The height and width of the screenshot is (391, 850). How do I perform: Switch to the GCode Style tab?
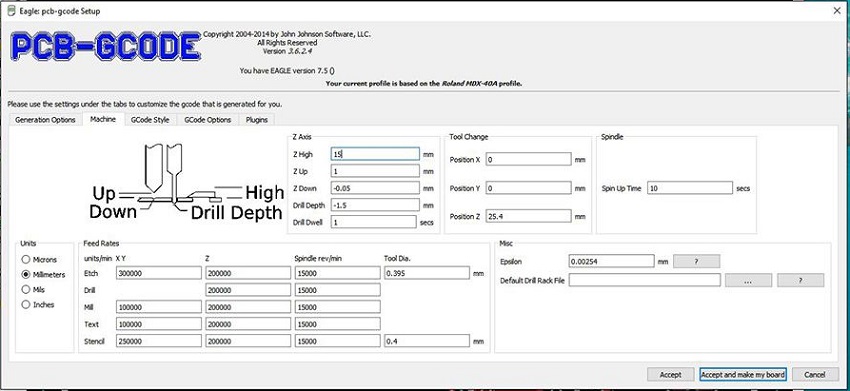[x=150, y=120]
